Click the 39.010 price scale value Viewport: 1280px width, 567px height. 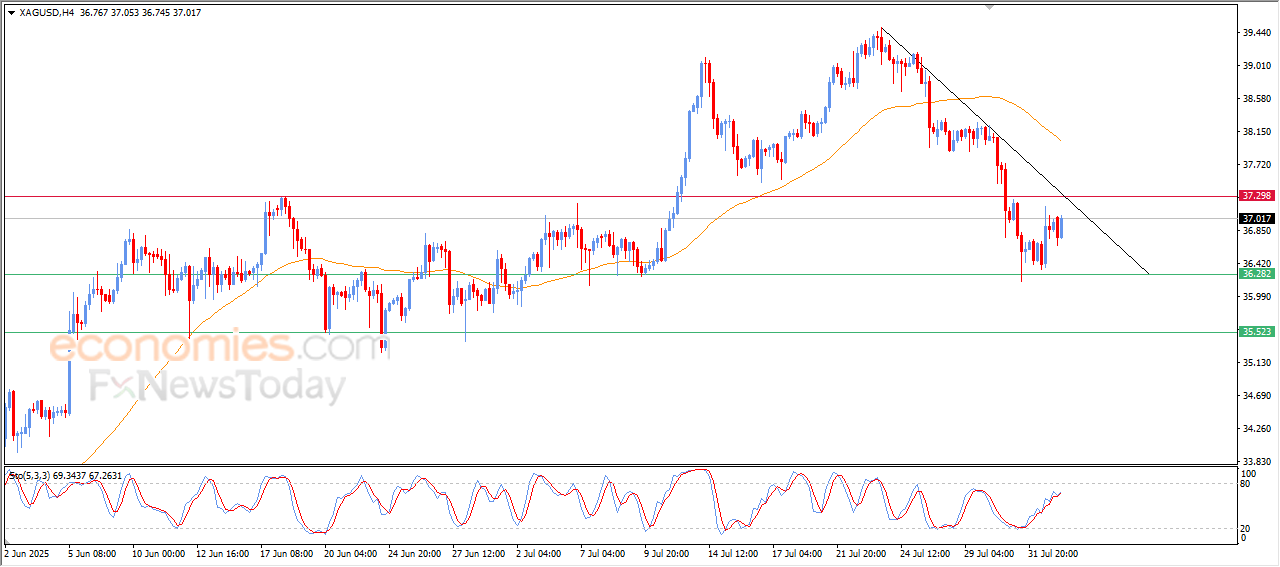(x=1257, y=66)
